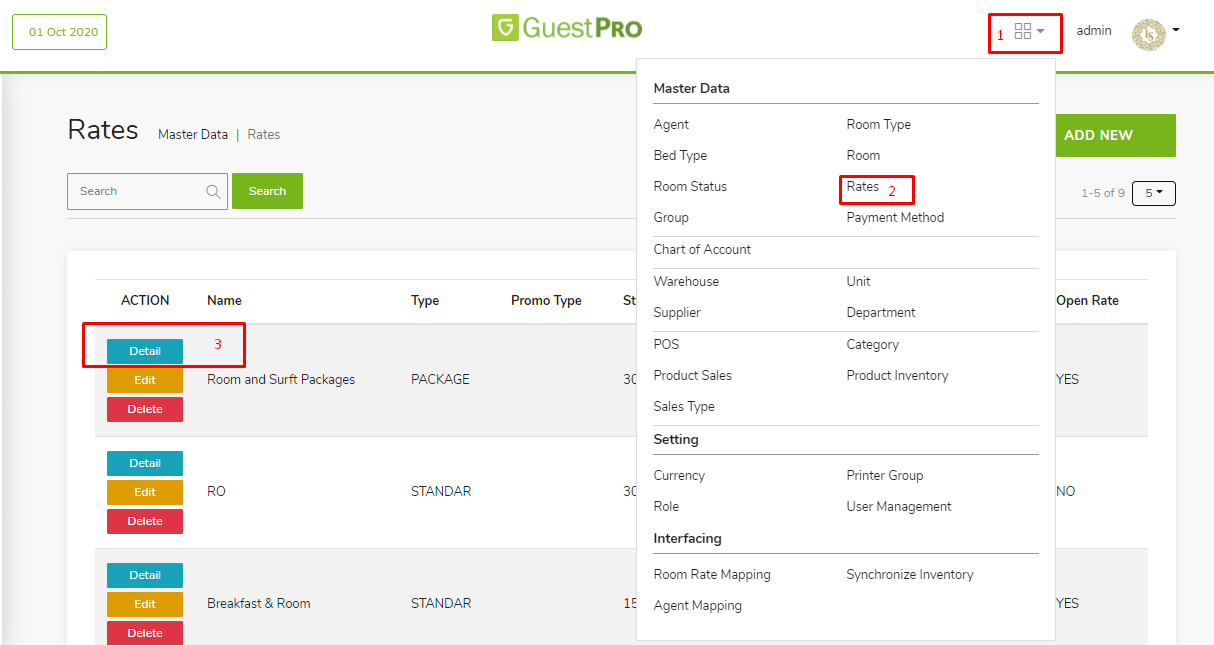Open Department menu entry
Screen dimensions: 1214x645
881,312
